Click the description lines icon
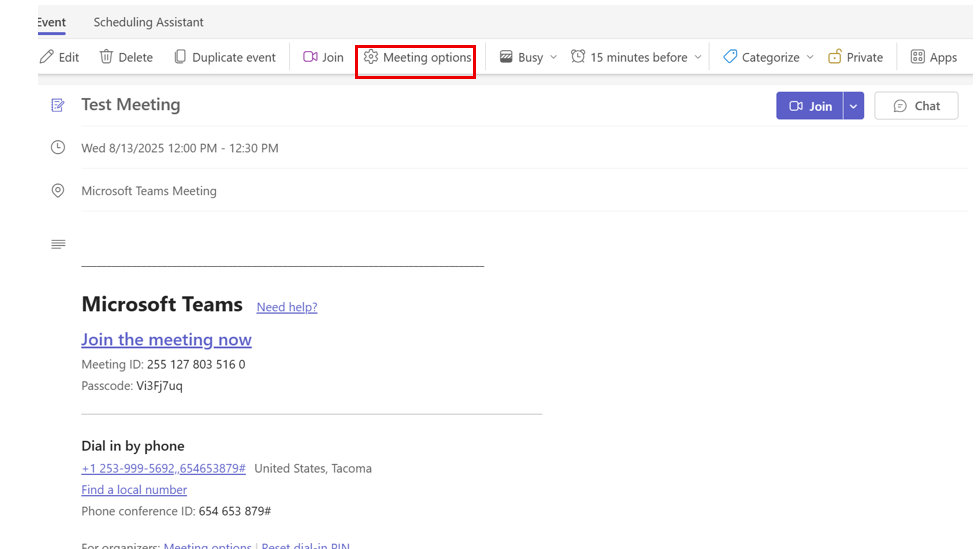Image resolution: width=976 pixels, height=549 pixels. click(58, 244)
